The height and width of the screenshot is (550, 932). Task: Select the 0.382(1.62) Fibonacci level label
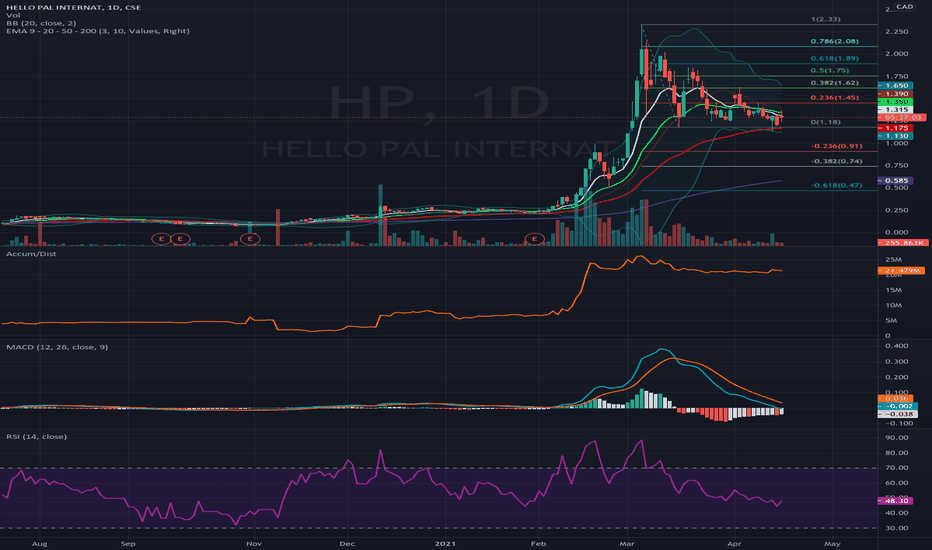835,83
